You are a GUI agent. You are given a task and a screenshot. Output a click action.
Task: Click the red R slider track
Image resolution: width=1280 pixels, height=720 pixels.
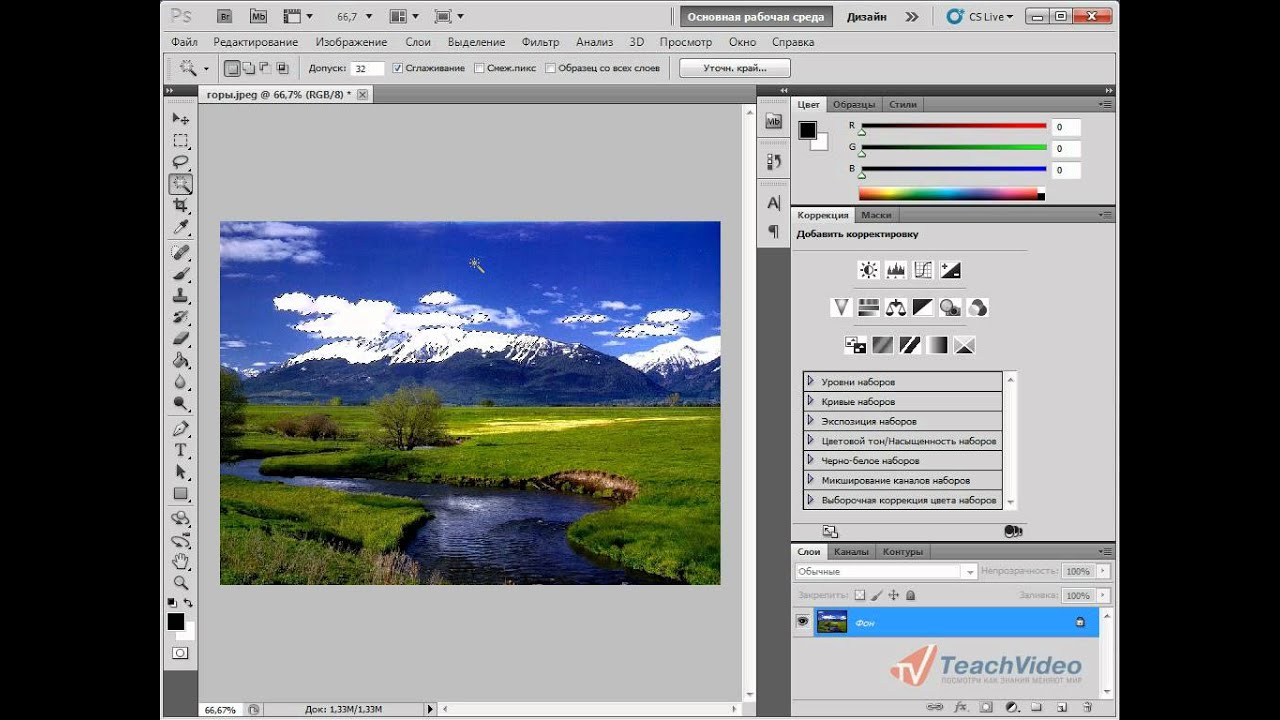953,126
